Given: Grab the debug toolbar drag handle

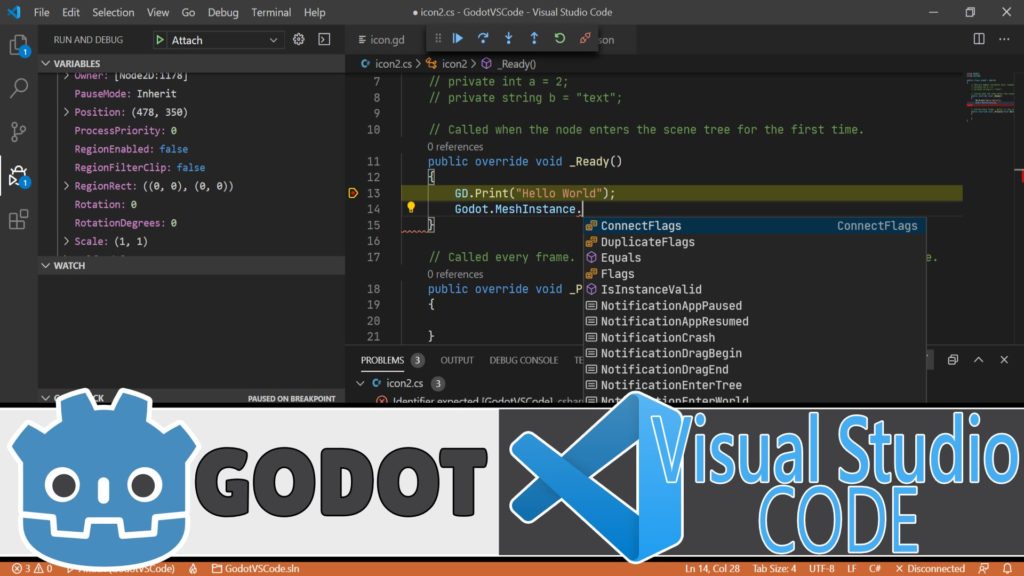Looking at the screenshot, I should [438, 39].
